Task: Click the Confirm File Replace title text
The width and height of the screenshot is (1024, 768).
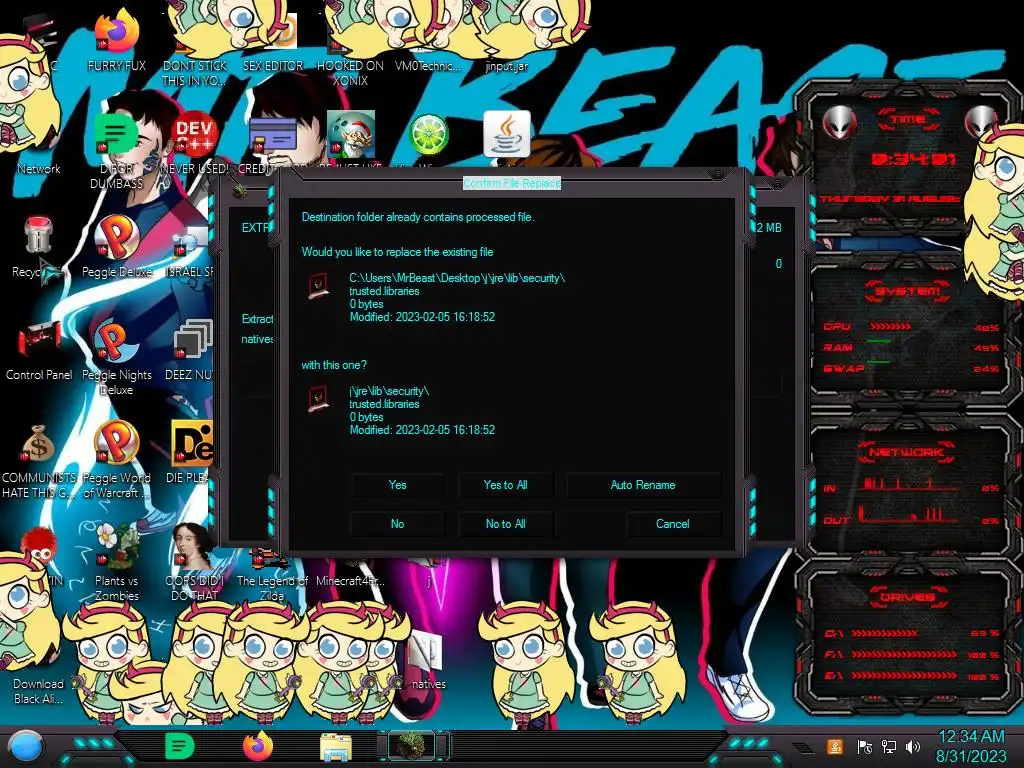Action: 512,184
